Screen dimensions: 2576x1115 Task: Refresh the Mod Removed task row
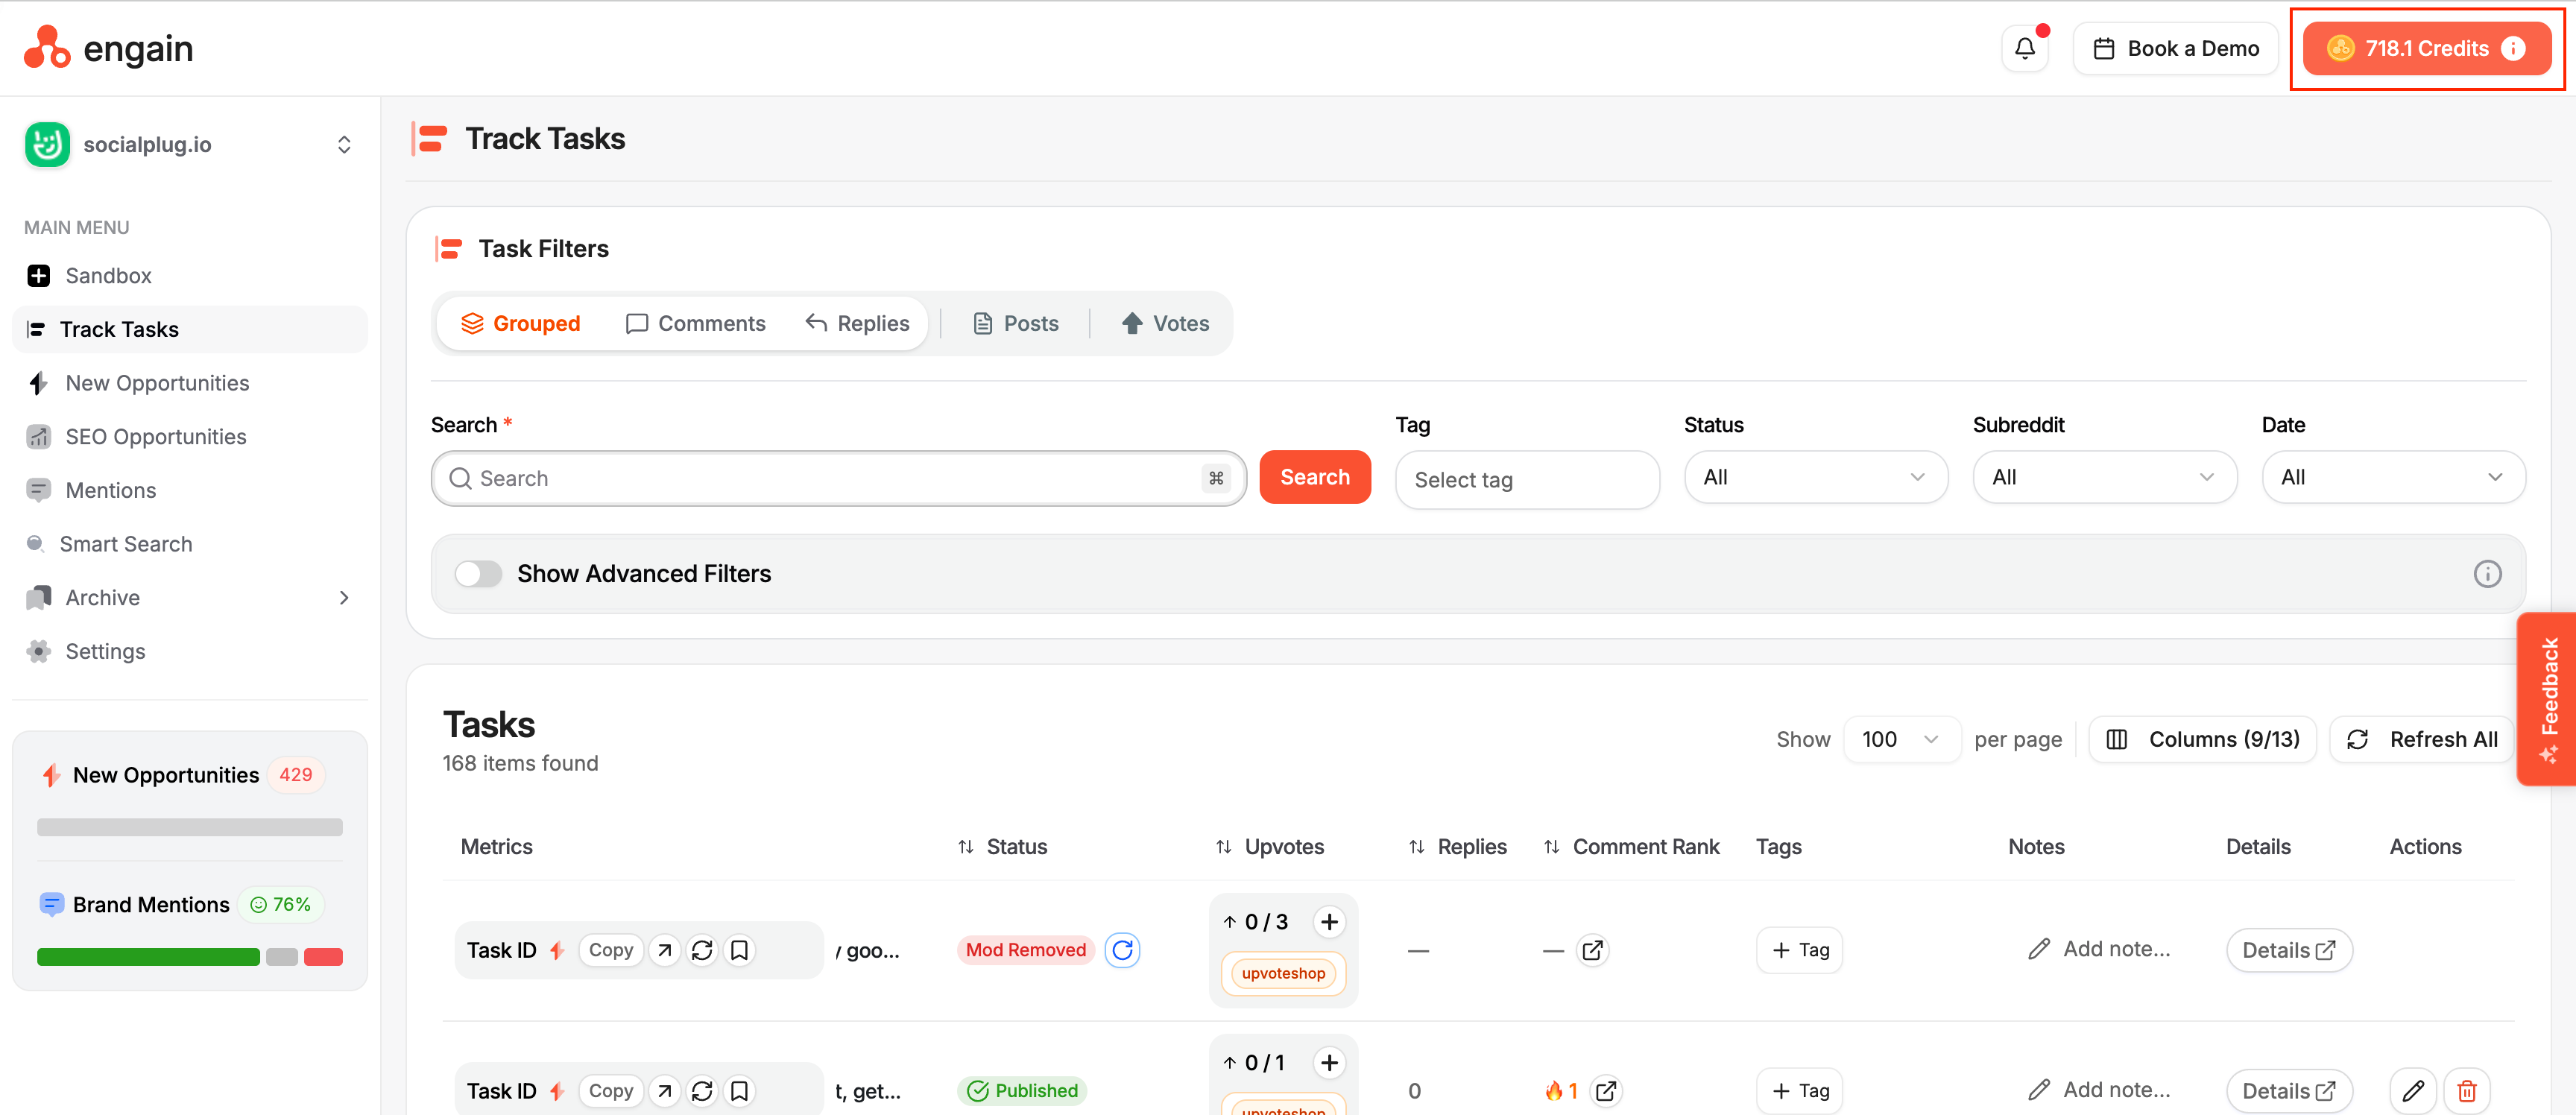coord(702,950)
